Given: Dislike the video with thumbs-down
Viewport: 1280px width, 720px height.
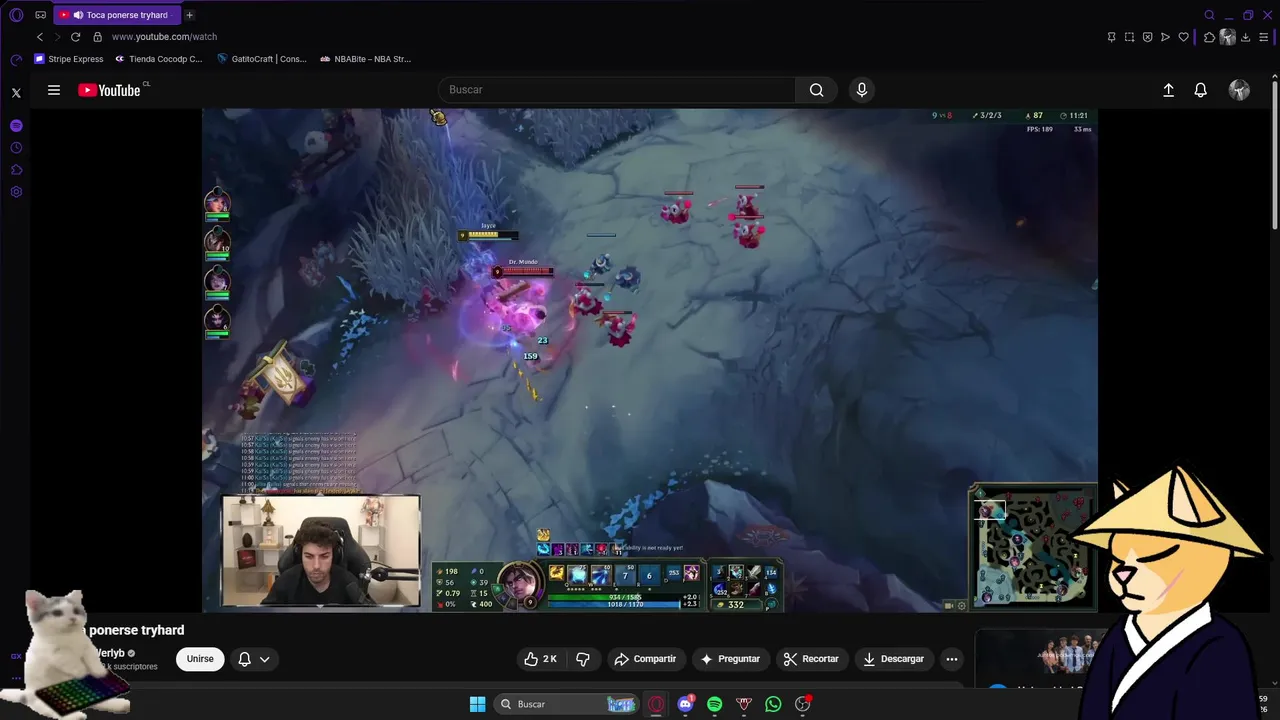Looking at the screenshot, I should (x=583, y=659).
